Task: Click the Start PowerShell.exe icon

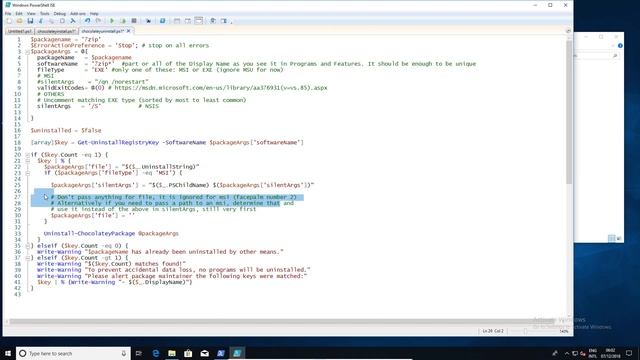Action: (162, 20)
